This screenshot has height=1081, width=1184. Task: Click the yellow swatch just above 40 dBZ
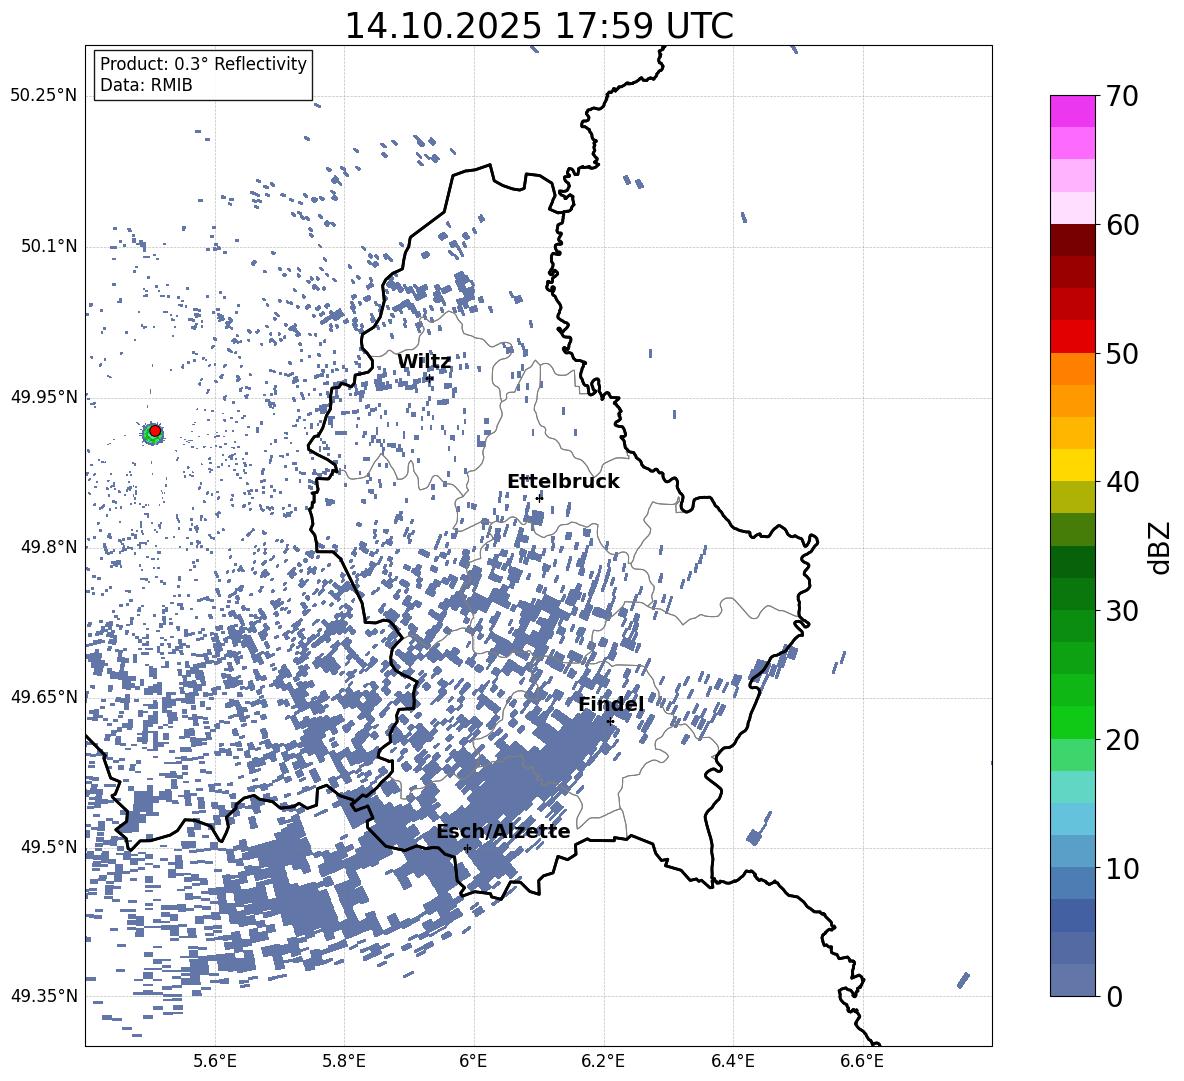pos(1073,466)
